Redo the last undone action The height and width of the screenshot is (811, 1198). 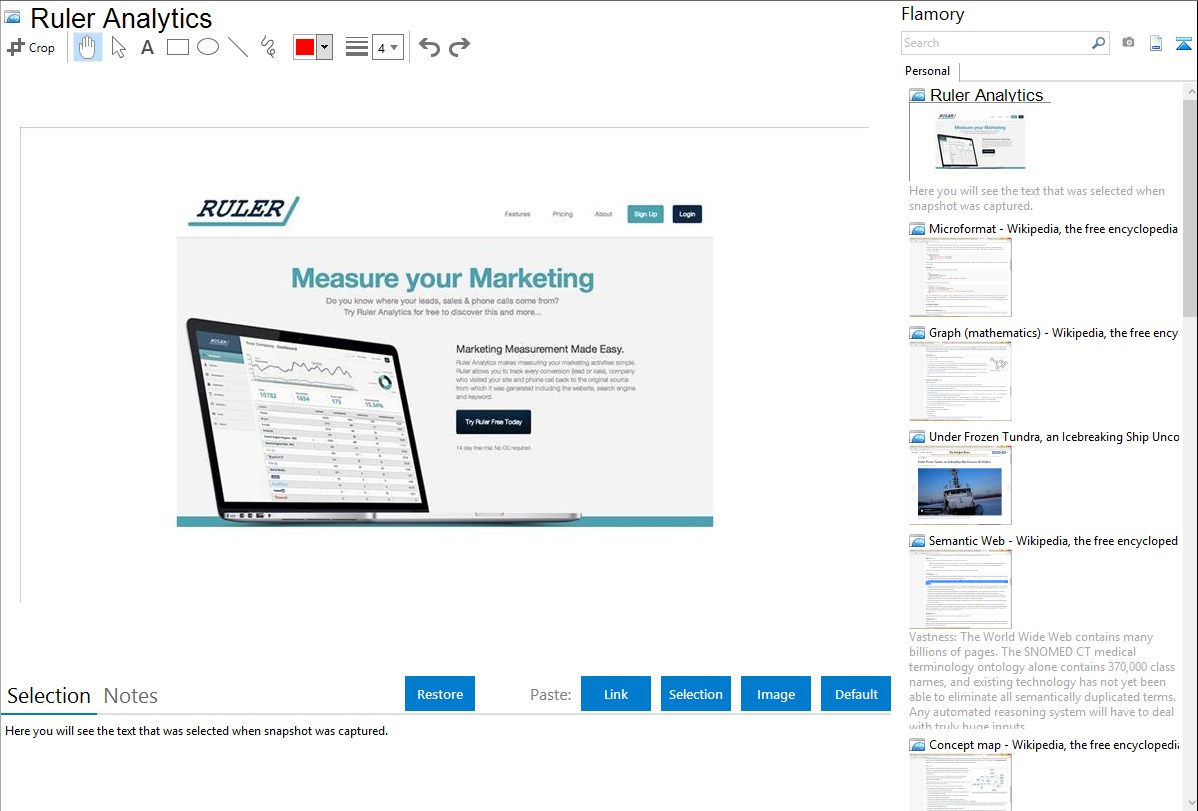click(459, 47)
